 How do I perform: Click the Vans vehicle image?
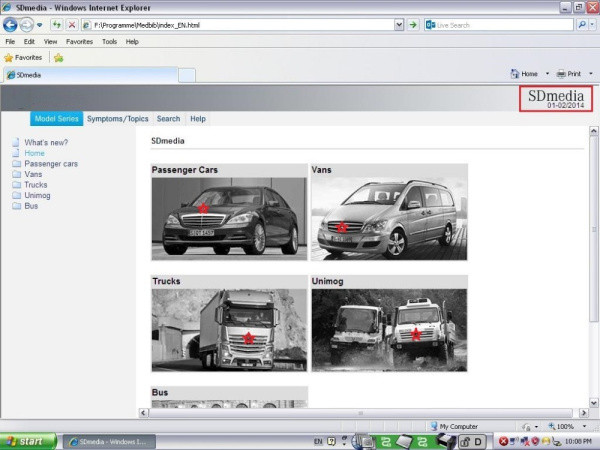[x=389, y=218]
